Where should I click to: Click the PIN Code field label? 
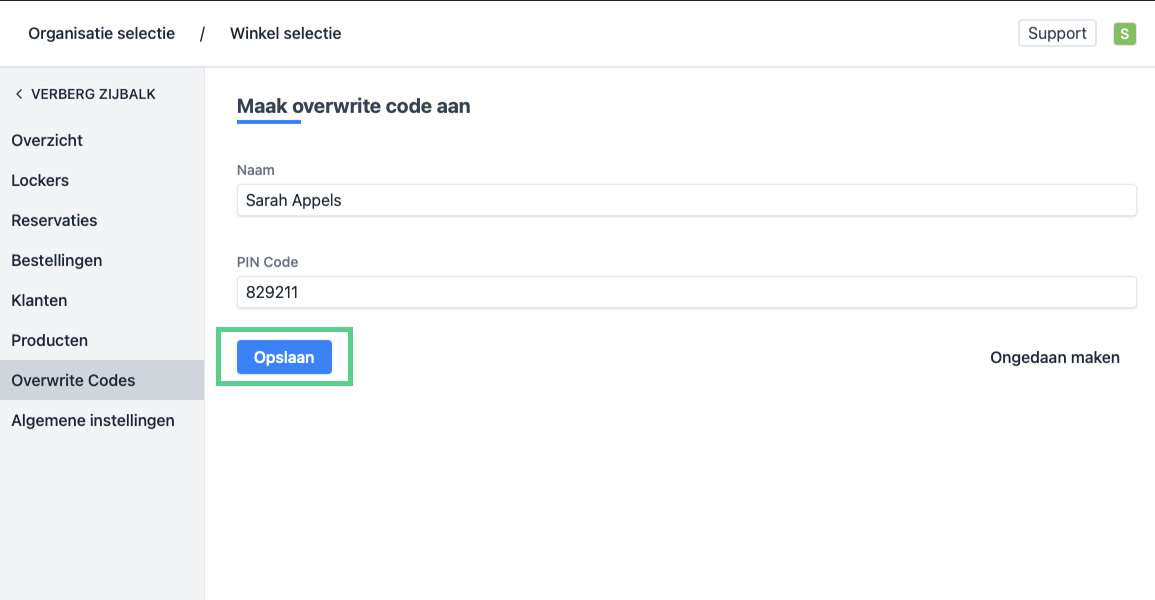click(268, 262)
